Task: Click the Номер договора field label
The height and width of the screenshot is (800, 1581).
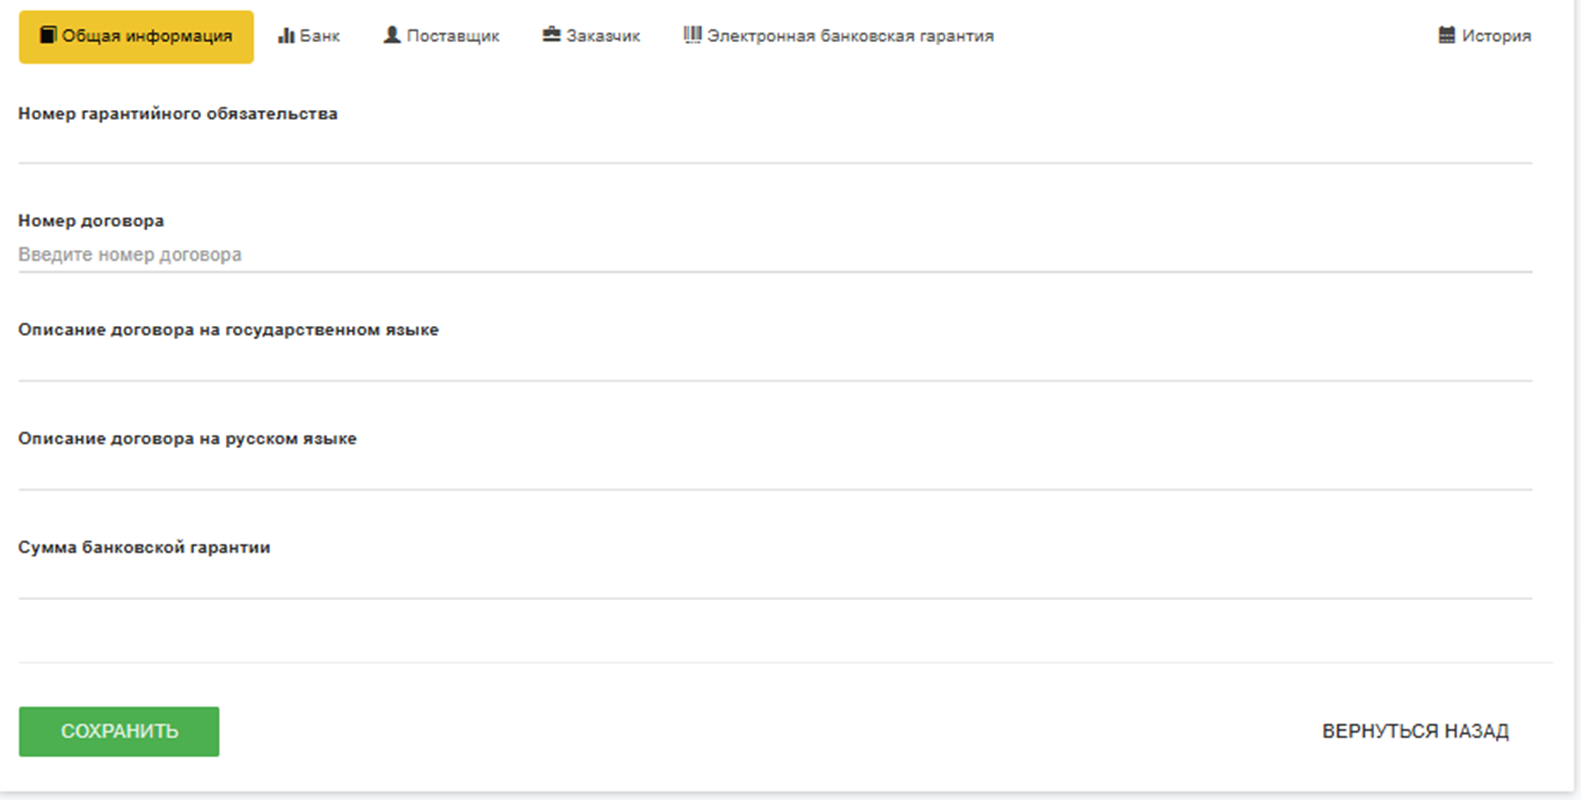Action: 91,221
